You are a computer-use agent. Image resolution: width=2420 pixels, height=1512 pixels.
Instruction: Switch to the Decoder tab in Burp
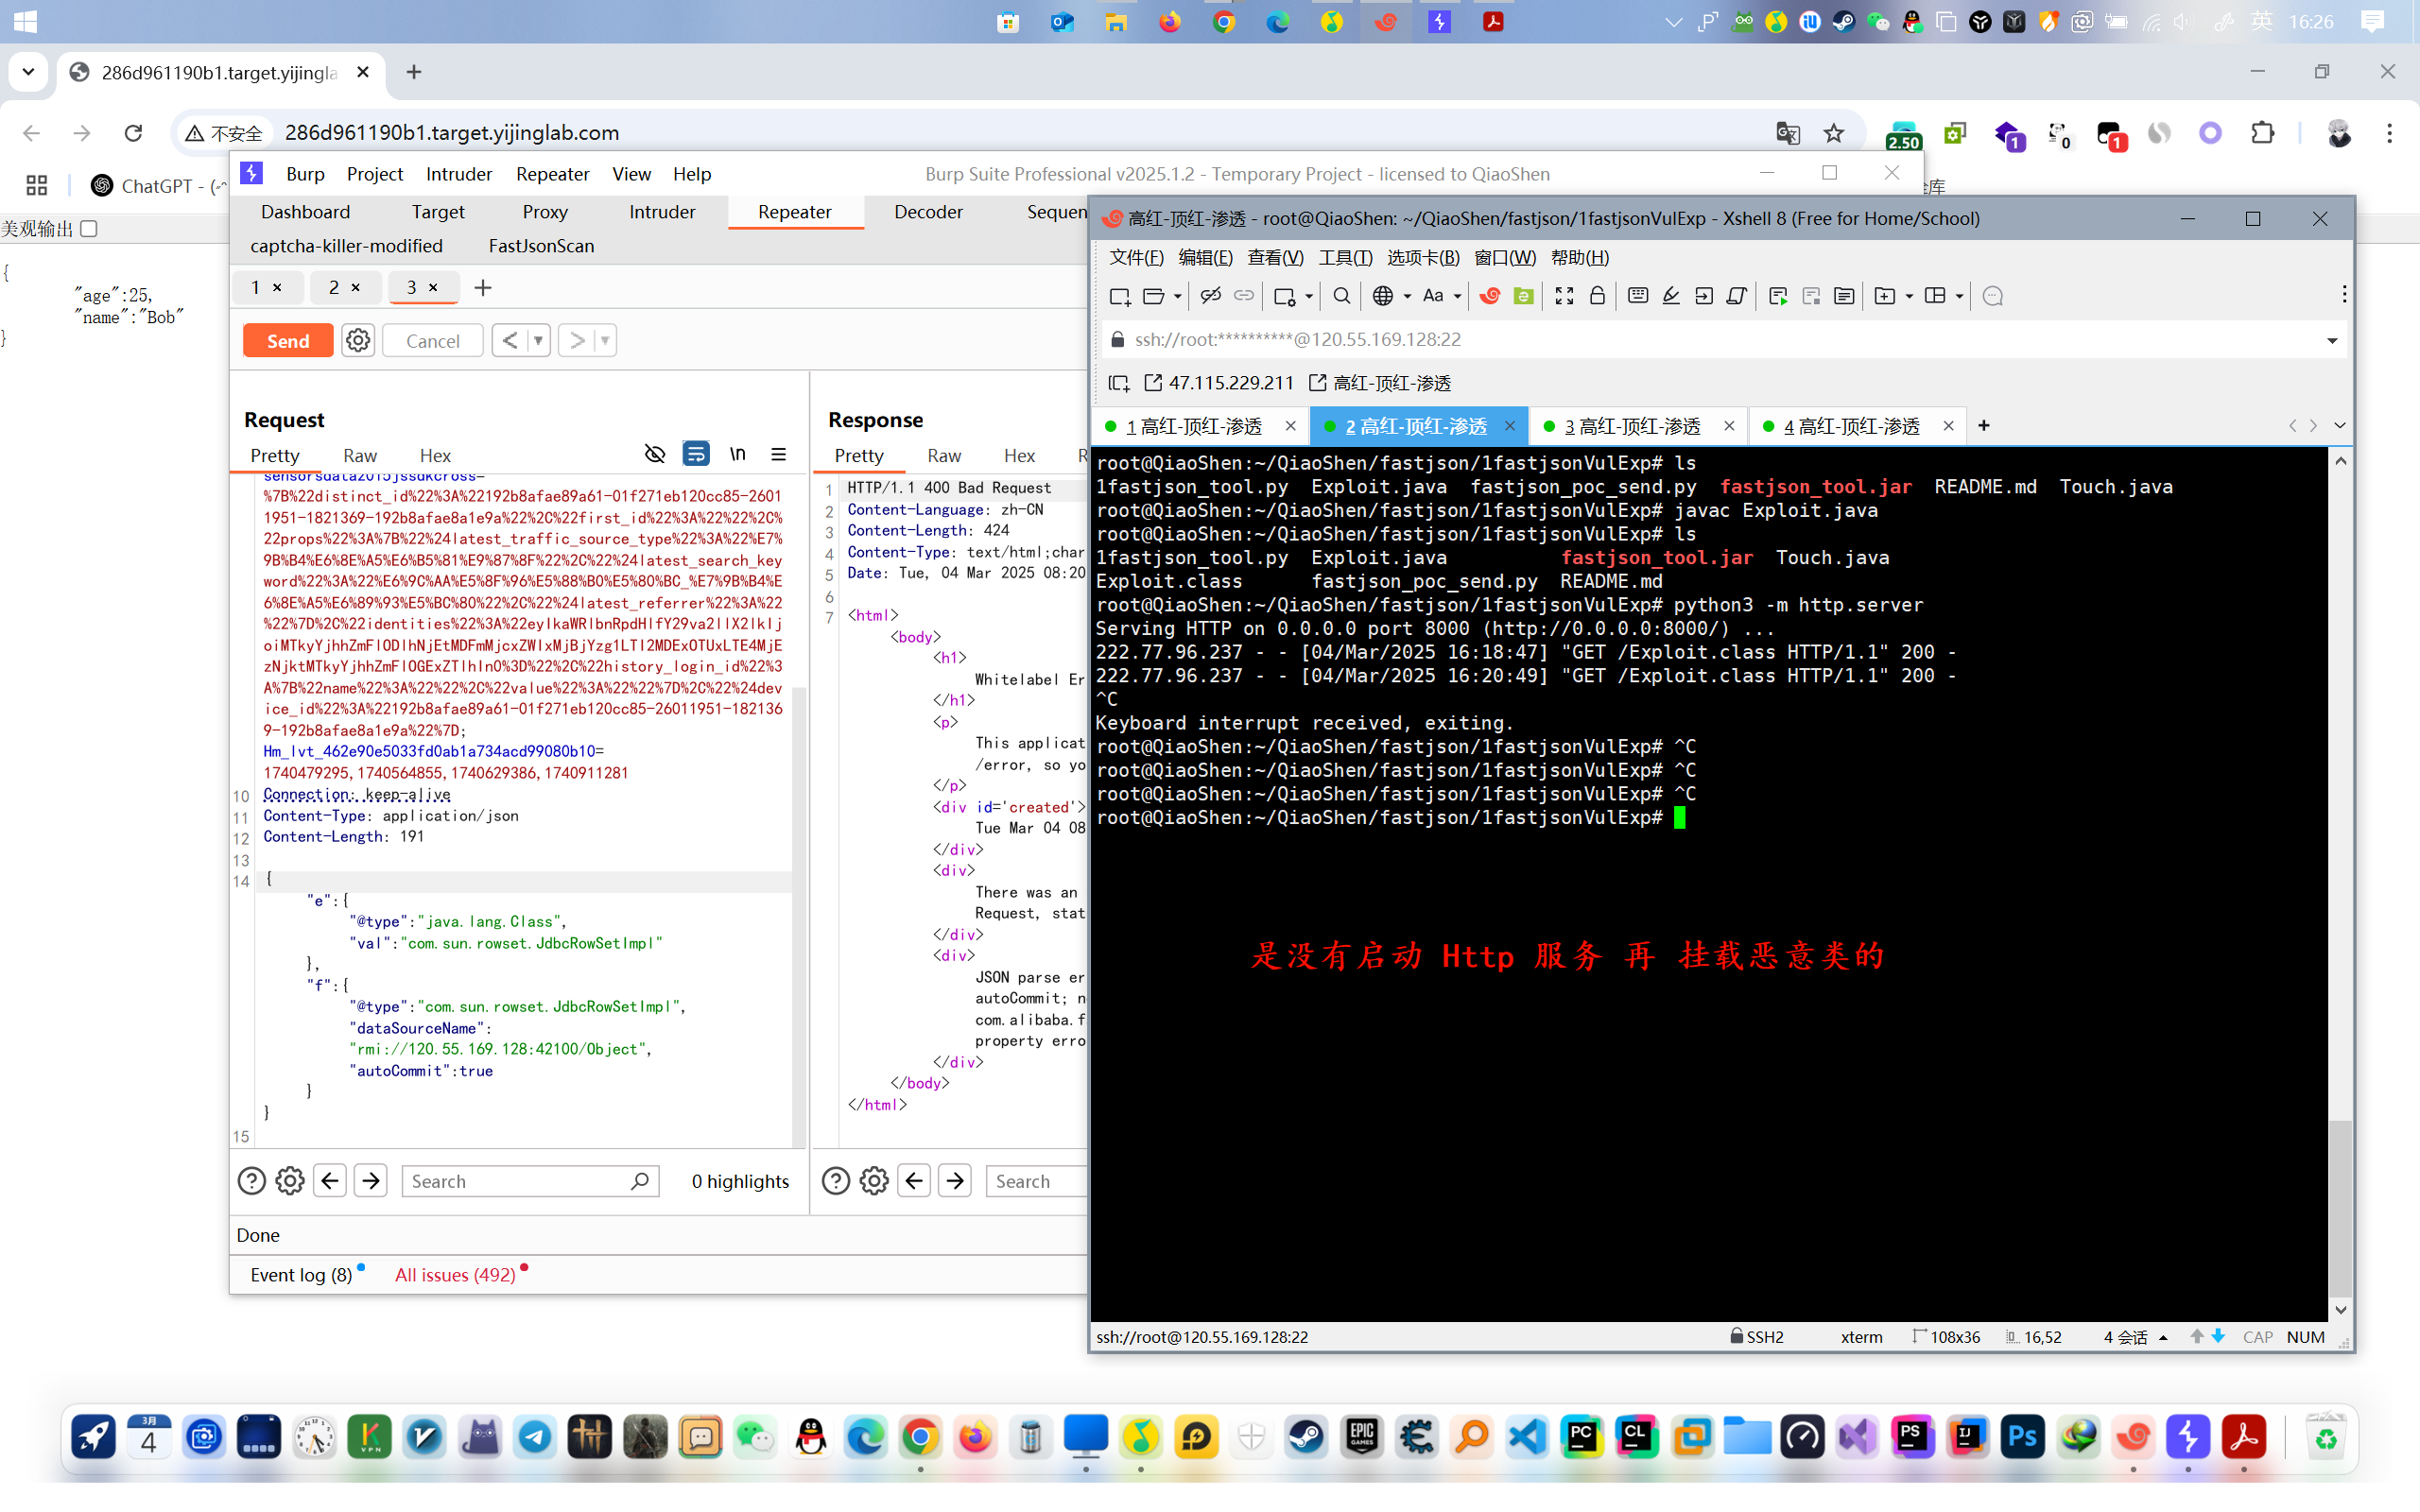click(x=928, y=212)
